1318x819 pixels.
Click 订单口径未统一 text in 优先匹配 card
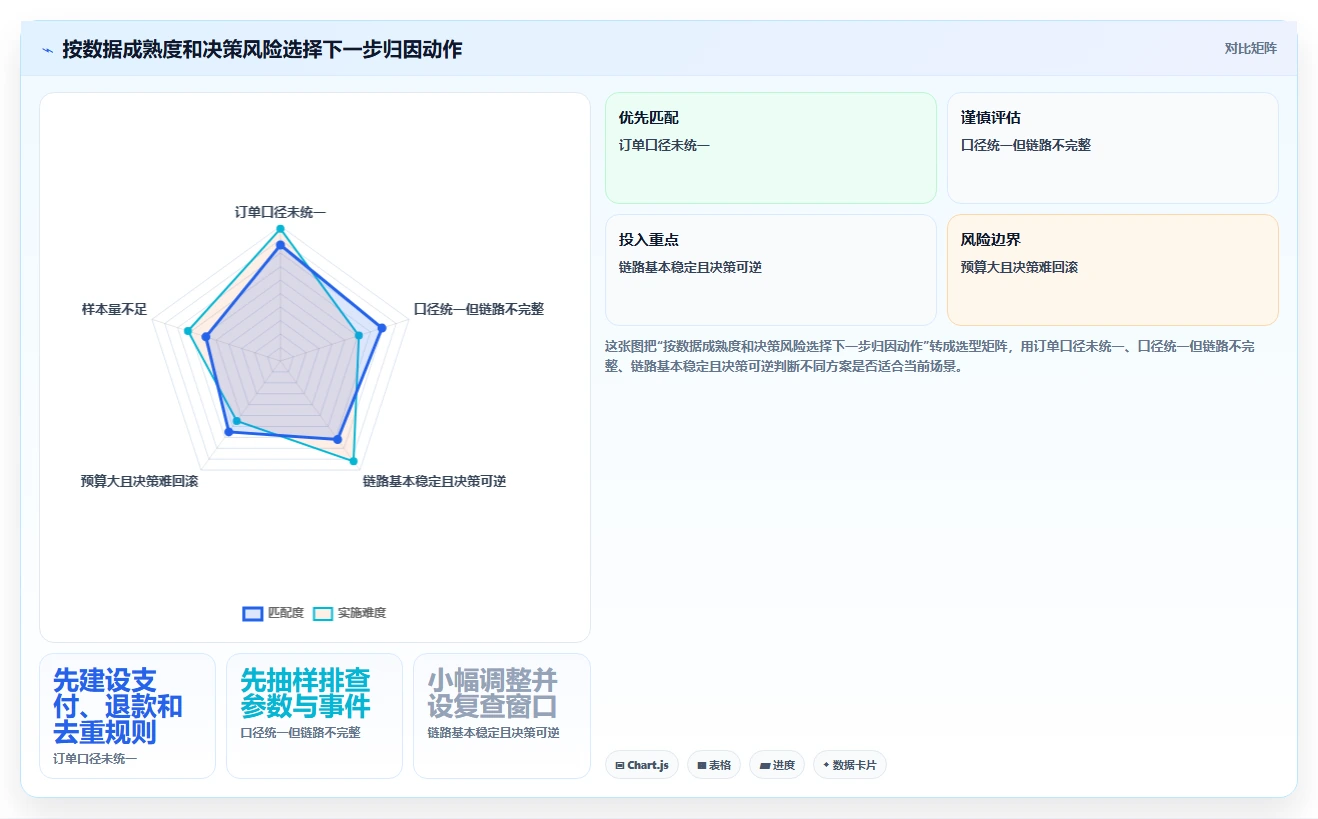pyautogui.click(x=664, y=145)
